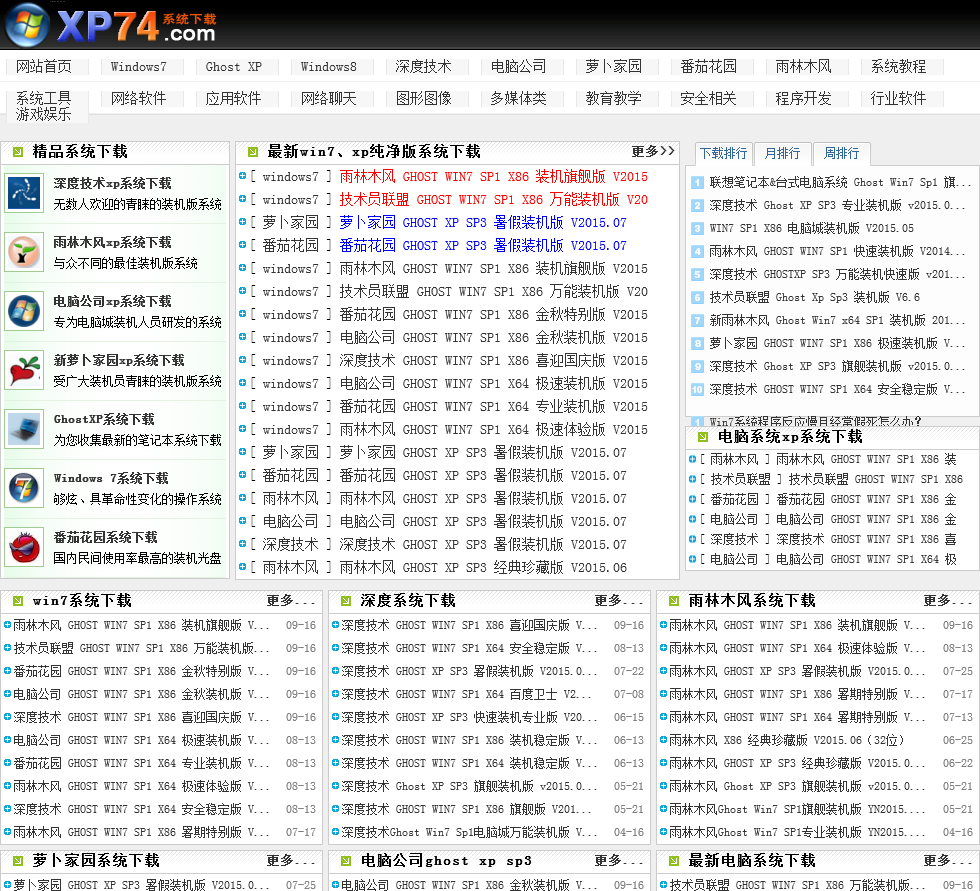Screen dimensions: 980x891
Task: Click bullet icon before red 雨林木风 WIN7 entry
Action: click(242, 176)
